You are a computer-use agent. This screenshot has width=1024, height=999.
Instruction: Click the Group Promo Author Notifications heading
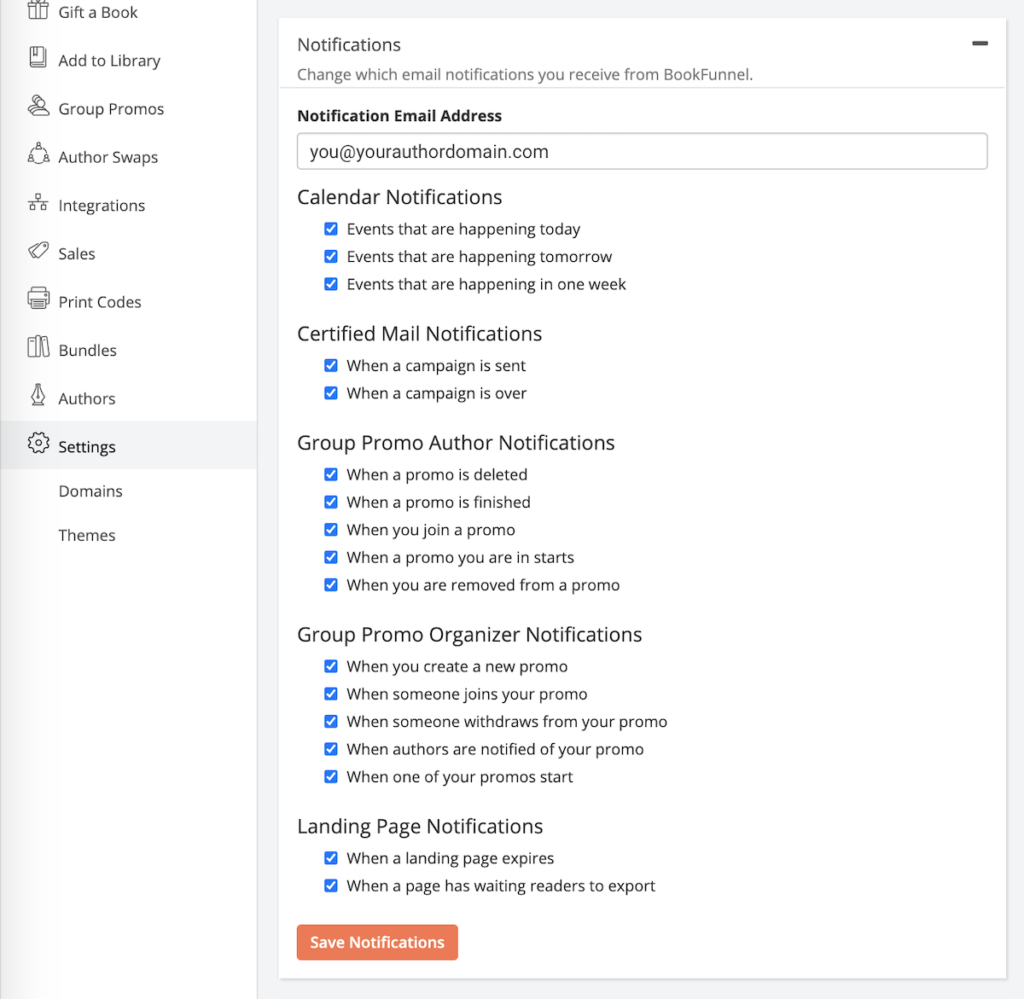[x=456, y=443]
